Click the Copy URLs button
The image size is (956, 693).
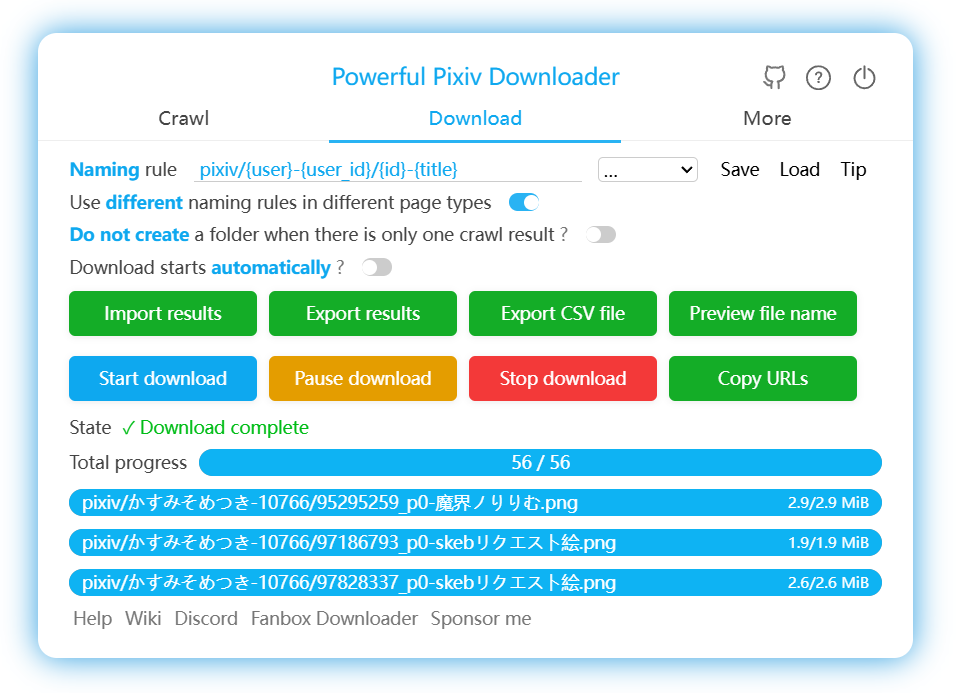coord(763,379)
